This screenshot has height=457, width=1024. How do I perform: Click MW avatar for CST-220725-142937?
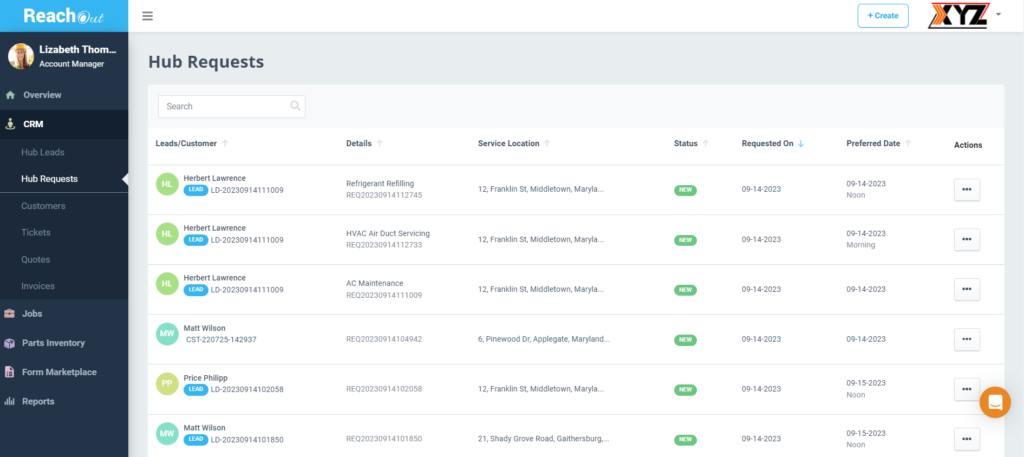tap(167, 334)
